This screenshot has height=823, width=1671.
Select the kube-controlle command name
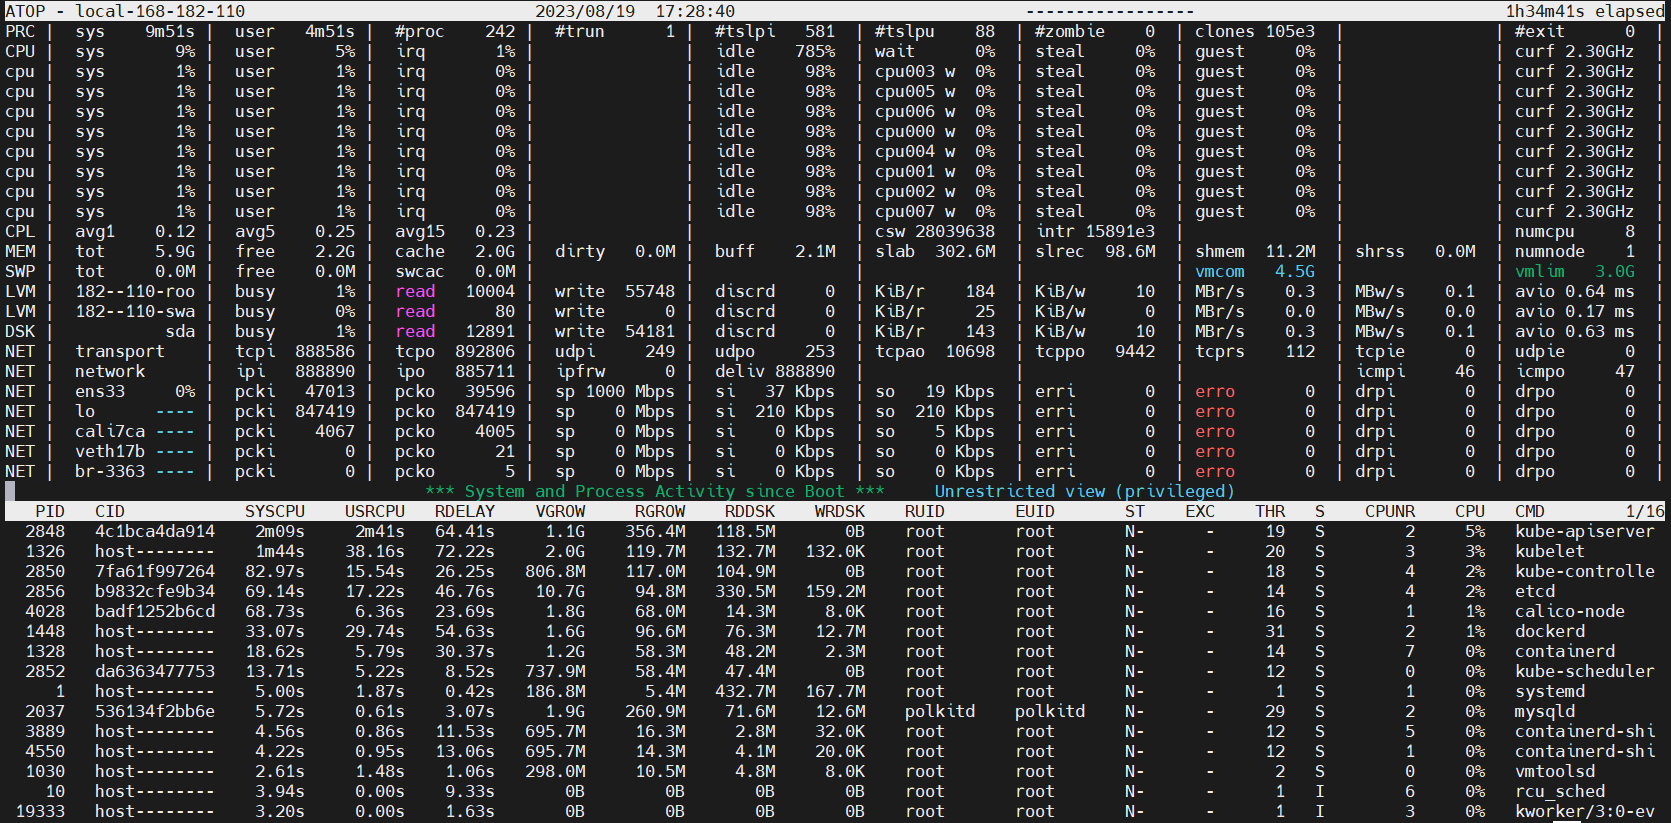(x=1584, y=571)
